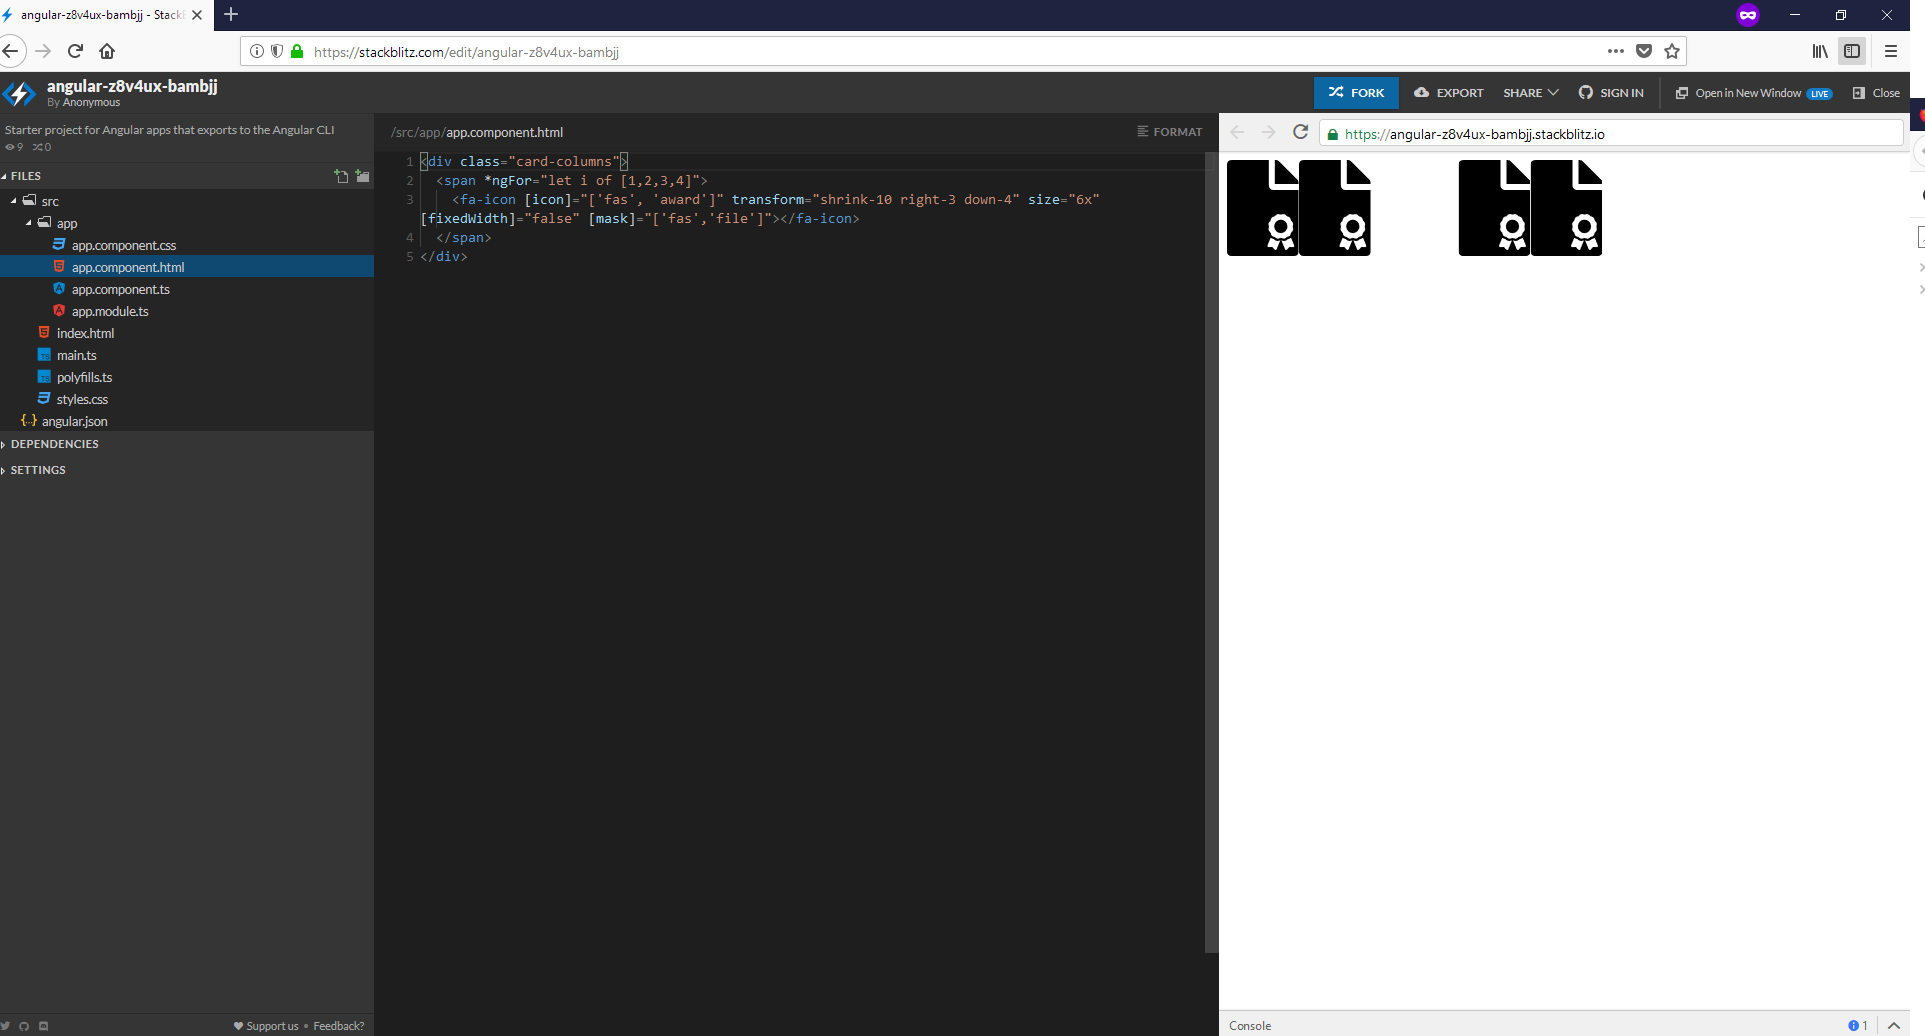Collapse the src folder in file tree
Screen dimensions: 1925x1036
pos(13,201)
